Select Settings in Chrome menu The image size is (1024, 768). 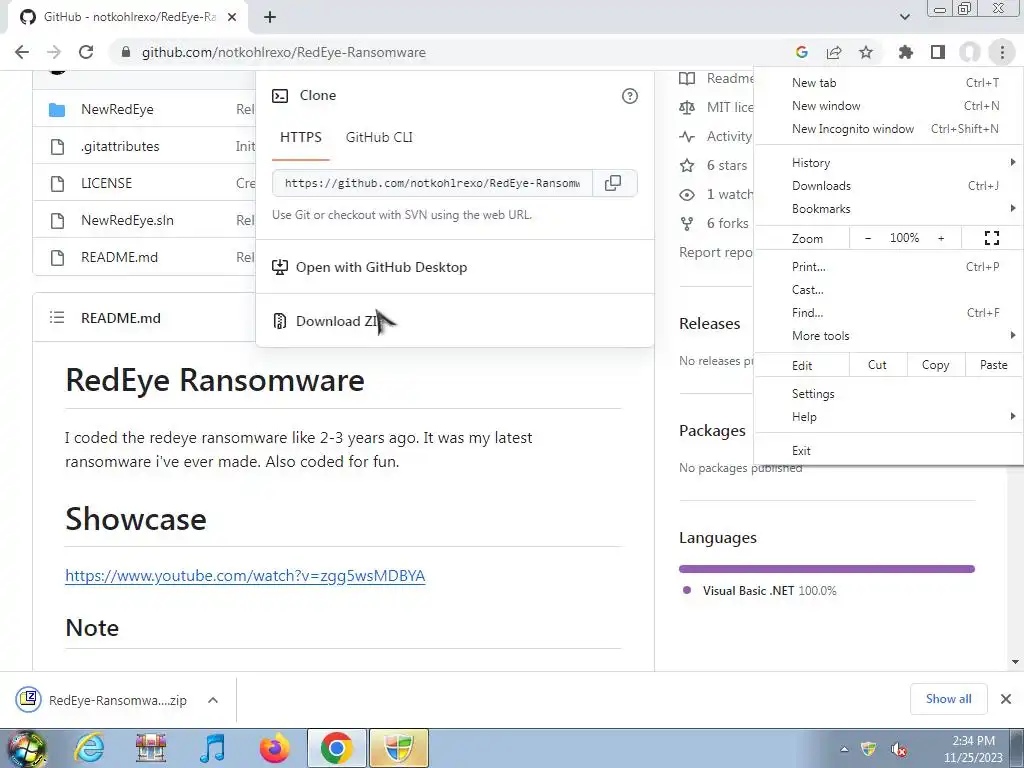point(888,394)
